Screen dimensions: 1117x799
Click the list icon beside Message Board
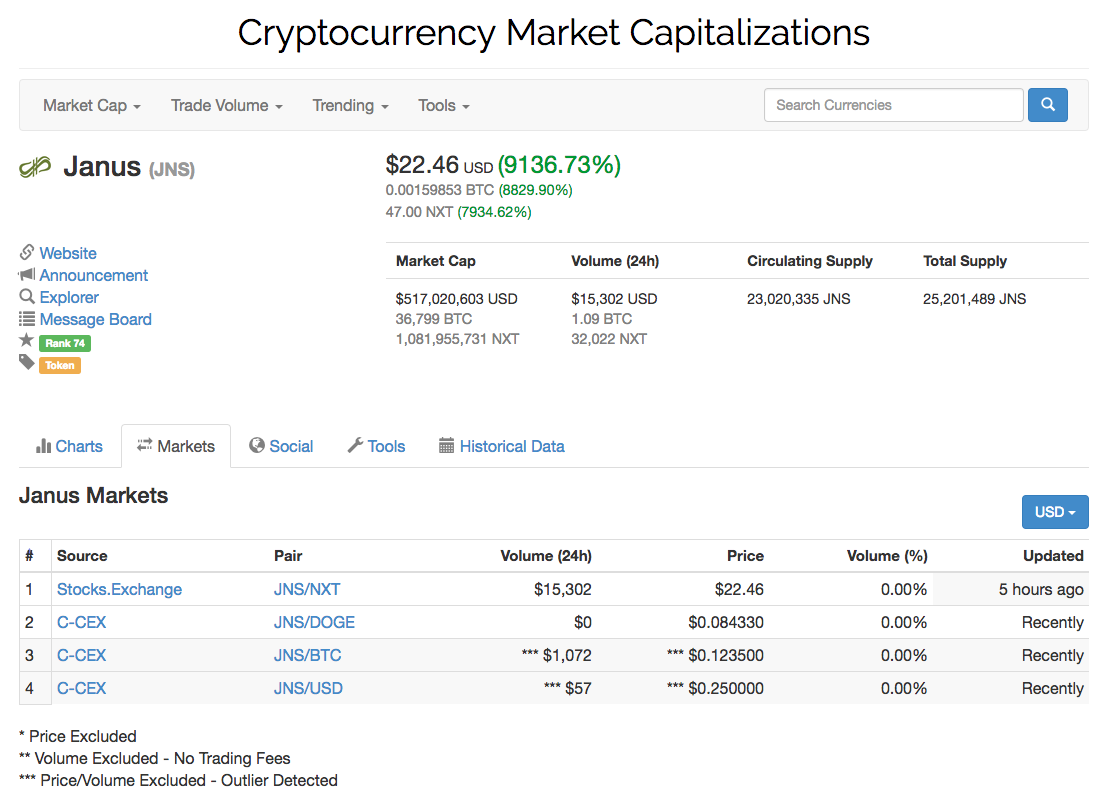pos(27,318)
